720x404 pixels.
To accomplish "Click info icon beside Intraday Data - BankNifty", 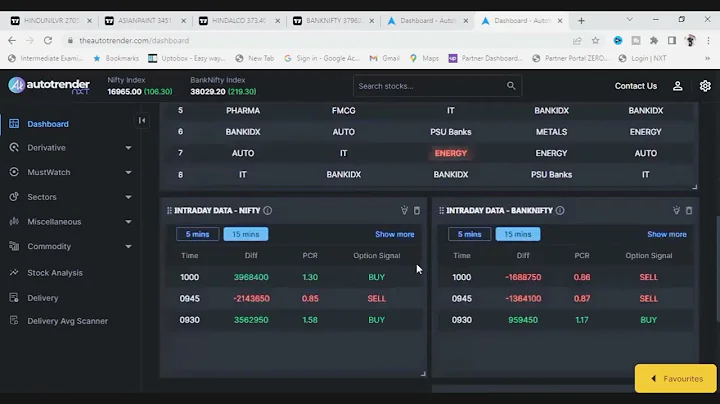I will point(560,210).
